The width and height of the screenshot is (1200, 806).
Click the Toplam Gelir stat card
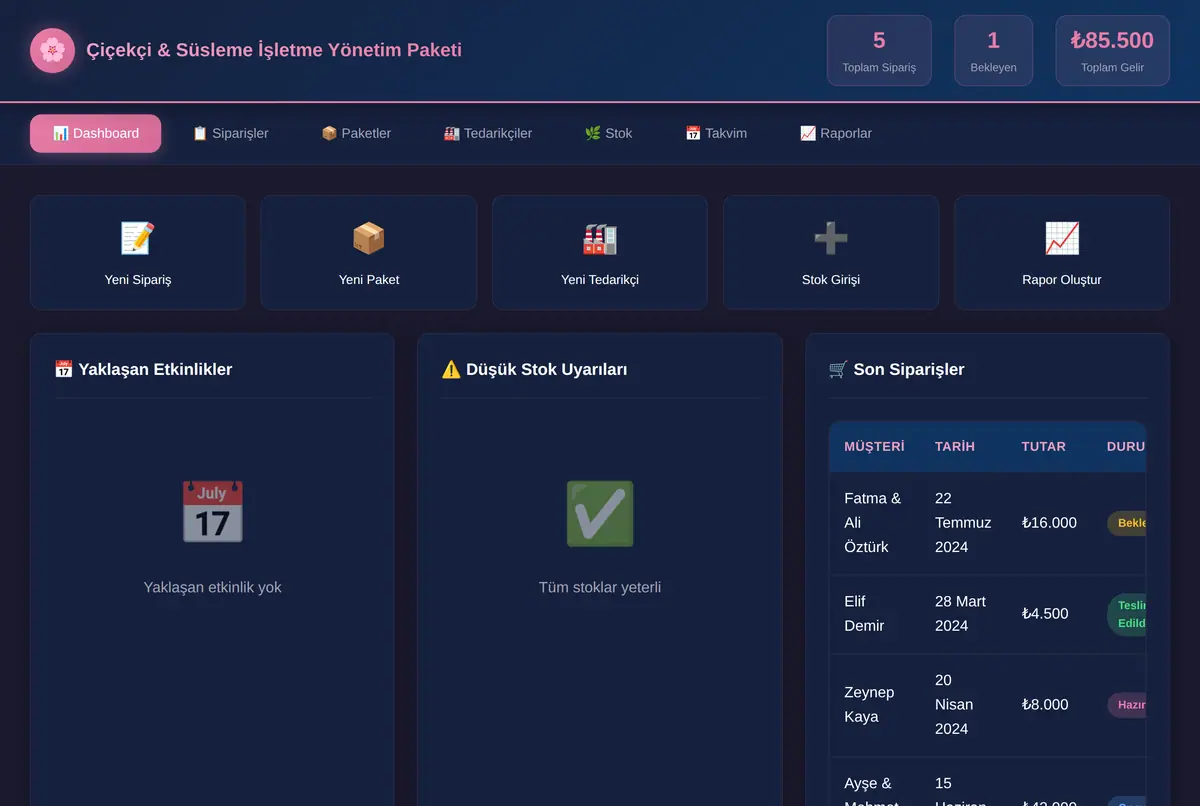[x=1112, y=50]
